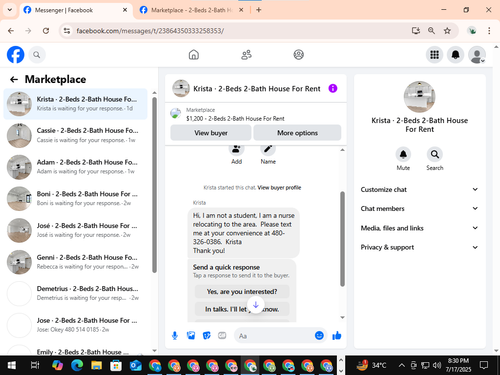Open the emoji picker smiley icon
This screenshot has height=375, width=500.
click(x=319, y=335)
